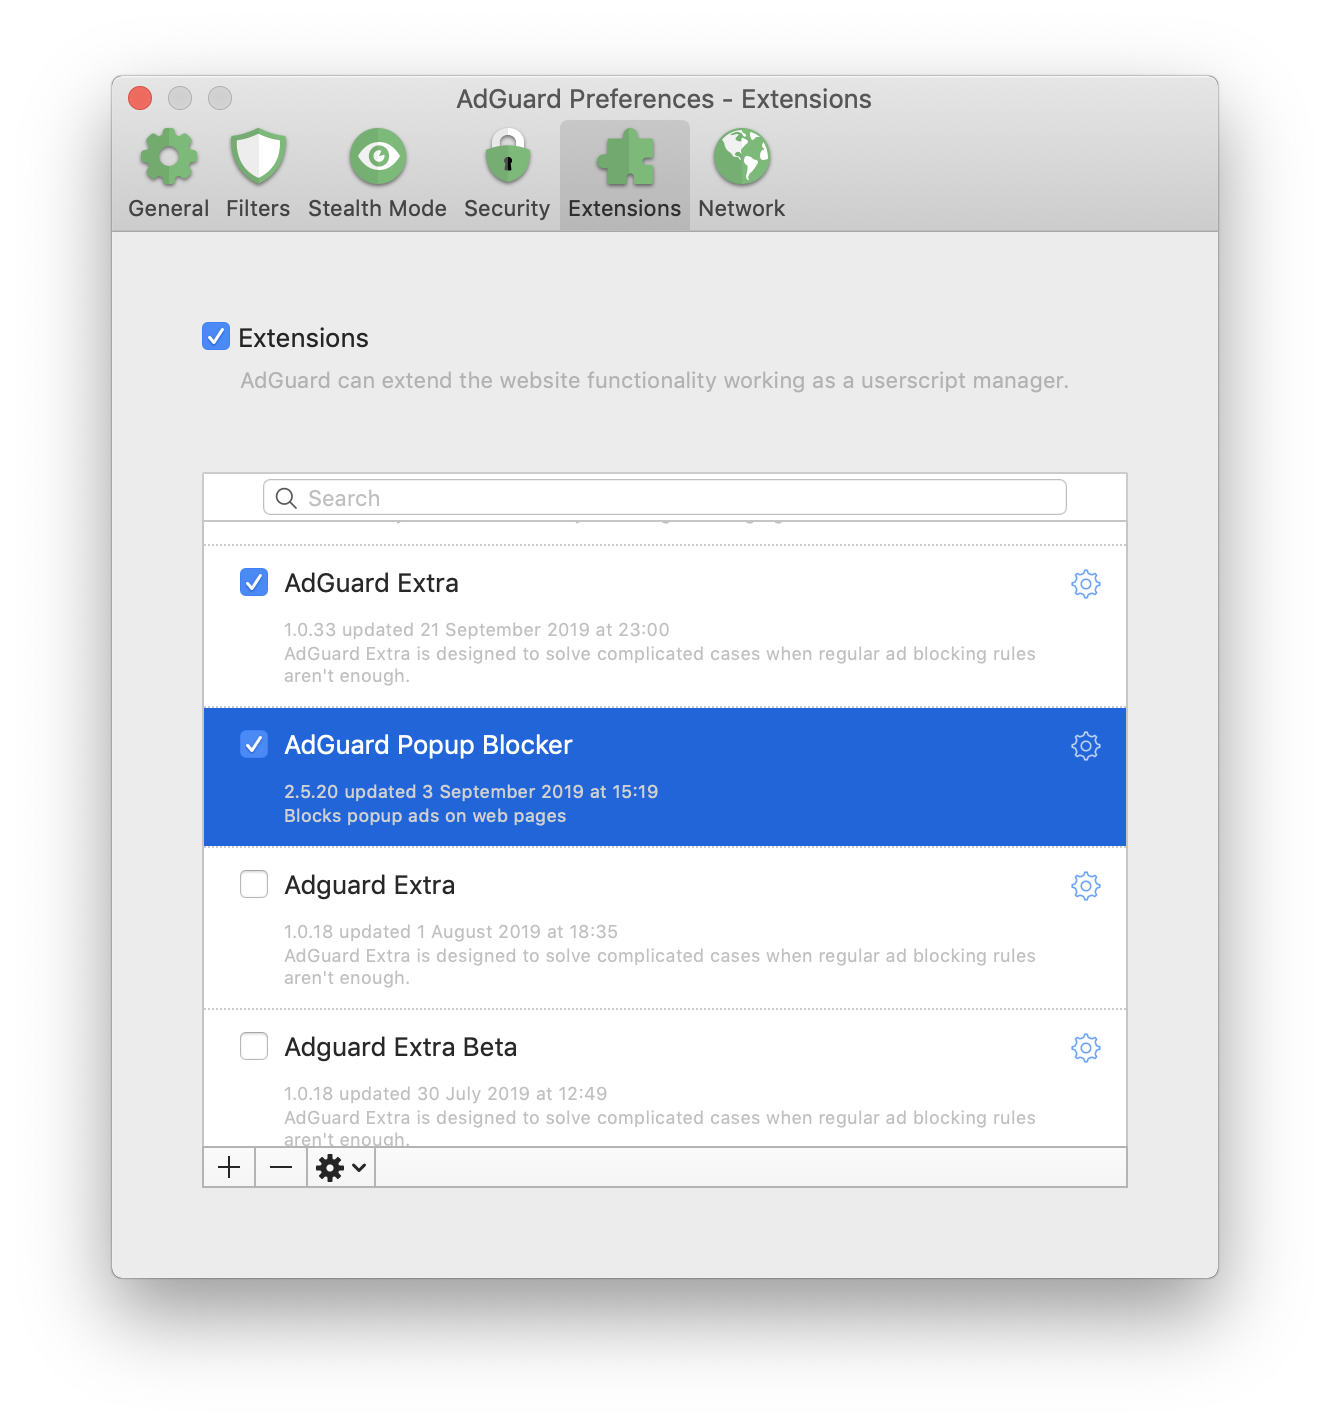Viewport: 1330px width, 1426px height.
Task: Select the AdGuard Extra row title
Action: pos(371,583)
